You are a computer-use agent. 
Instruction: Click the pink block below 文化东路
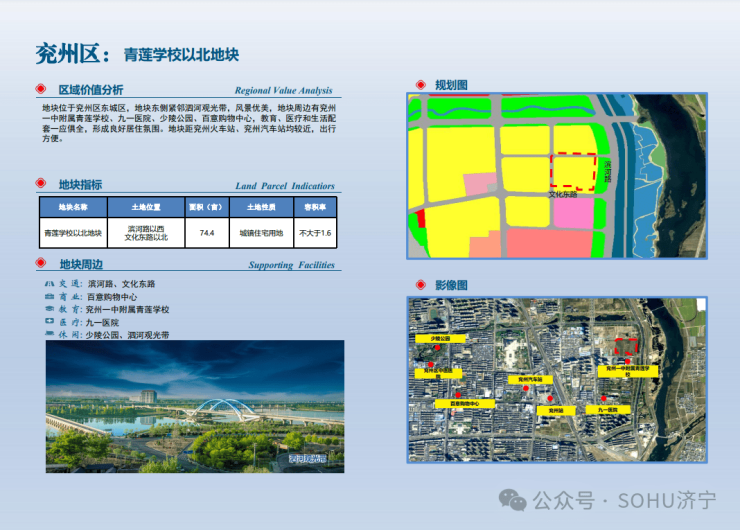[573, 212]
